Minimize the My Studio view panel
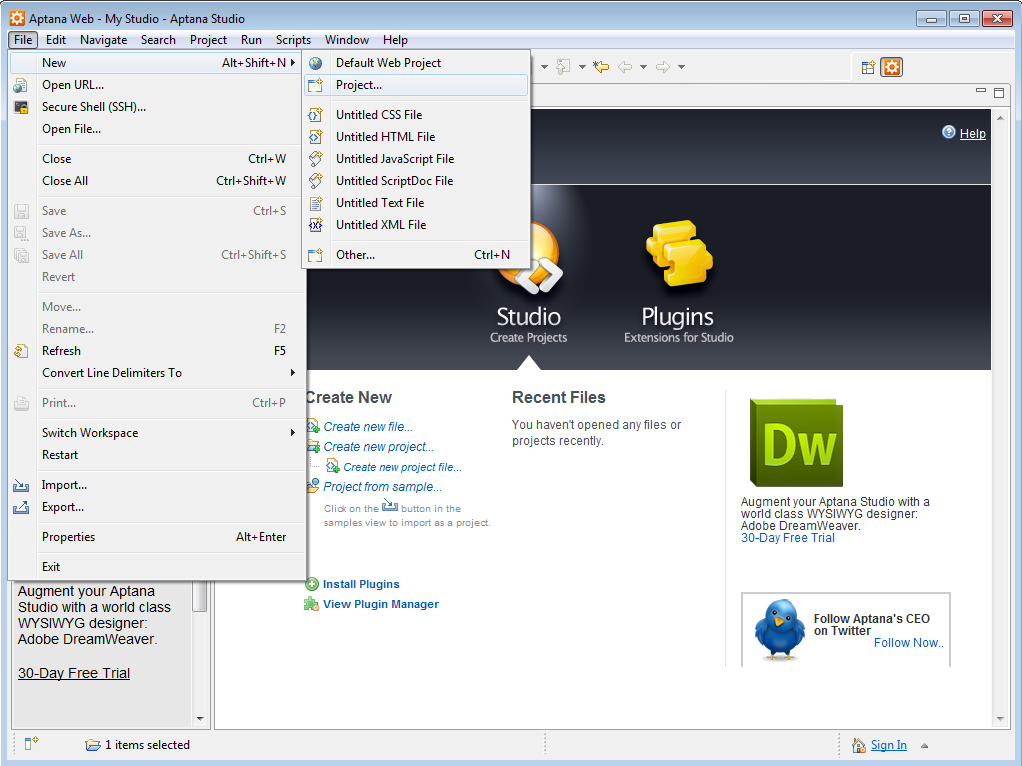 point(980,91)
